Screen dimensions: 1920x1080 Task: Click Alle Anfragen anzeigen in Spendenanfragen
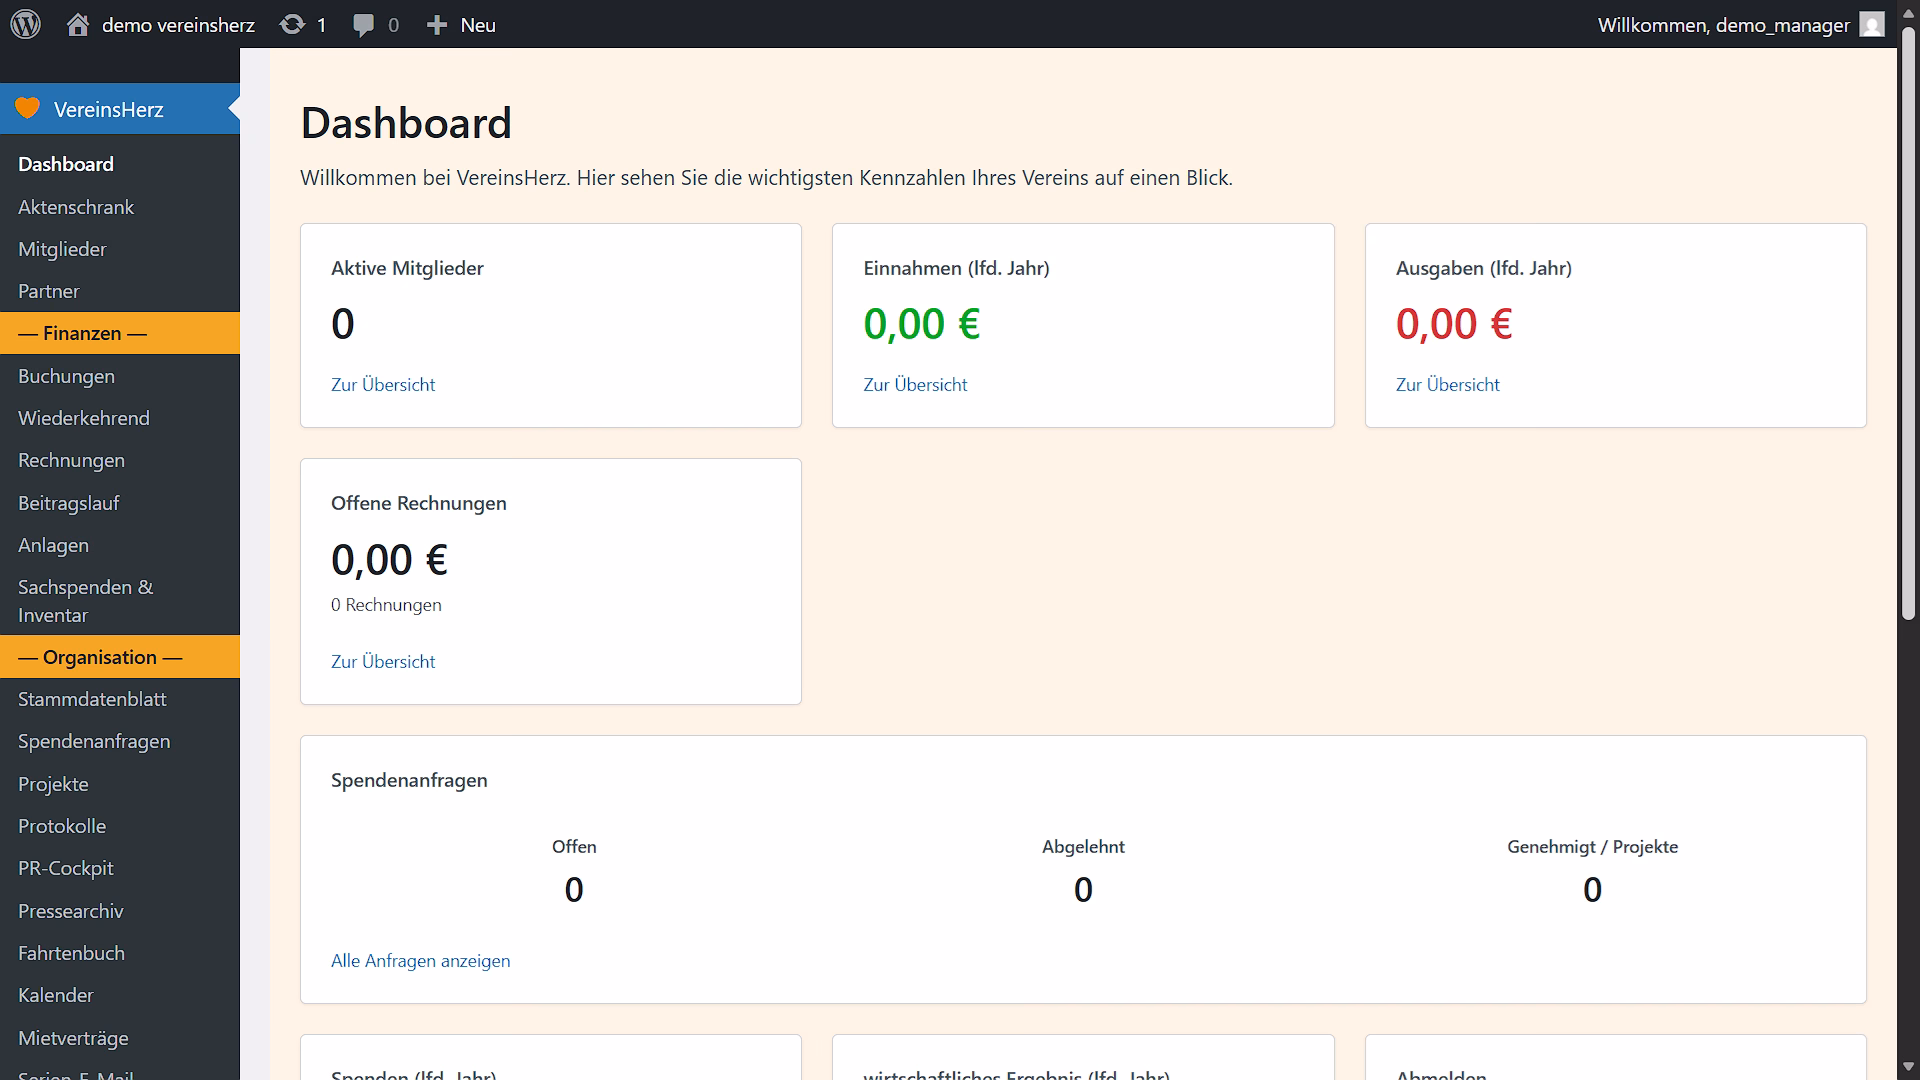tap(420, 960)
